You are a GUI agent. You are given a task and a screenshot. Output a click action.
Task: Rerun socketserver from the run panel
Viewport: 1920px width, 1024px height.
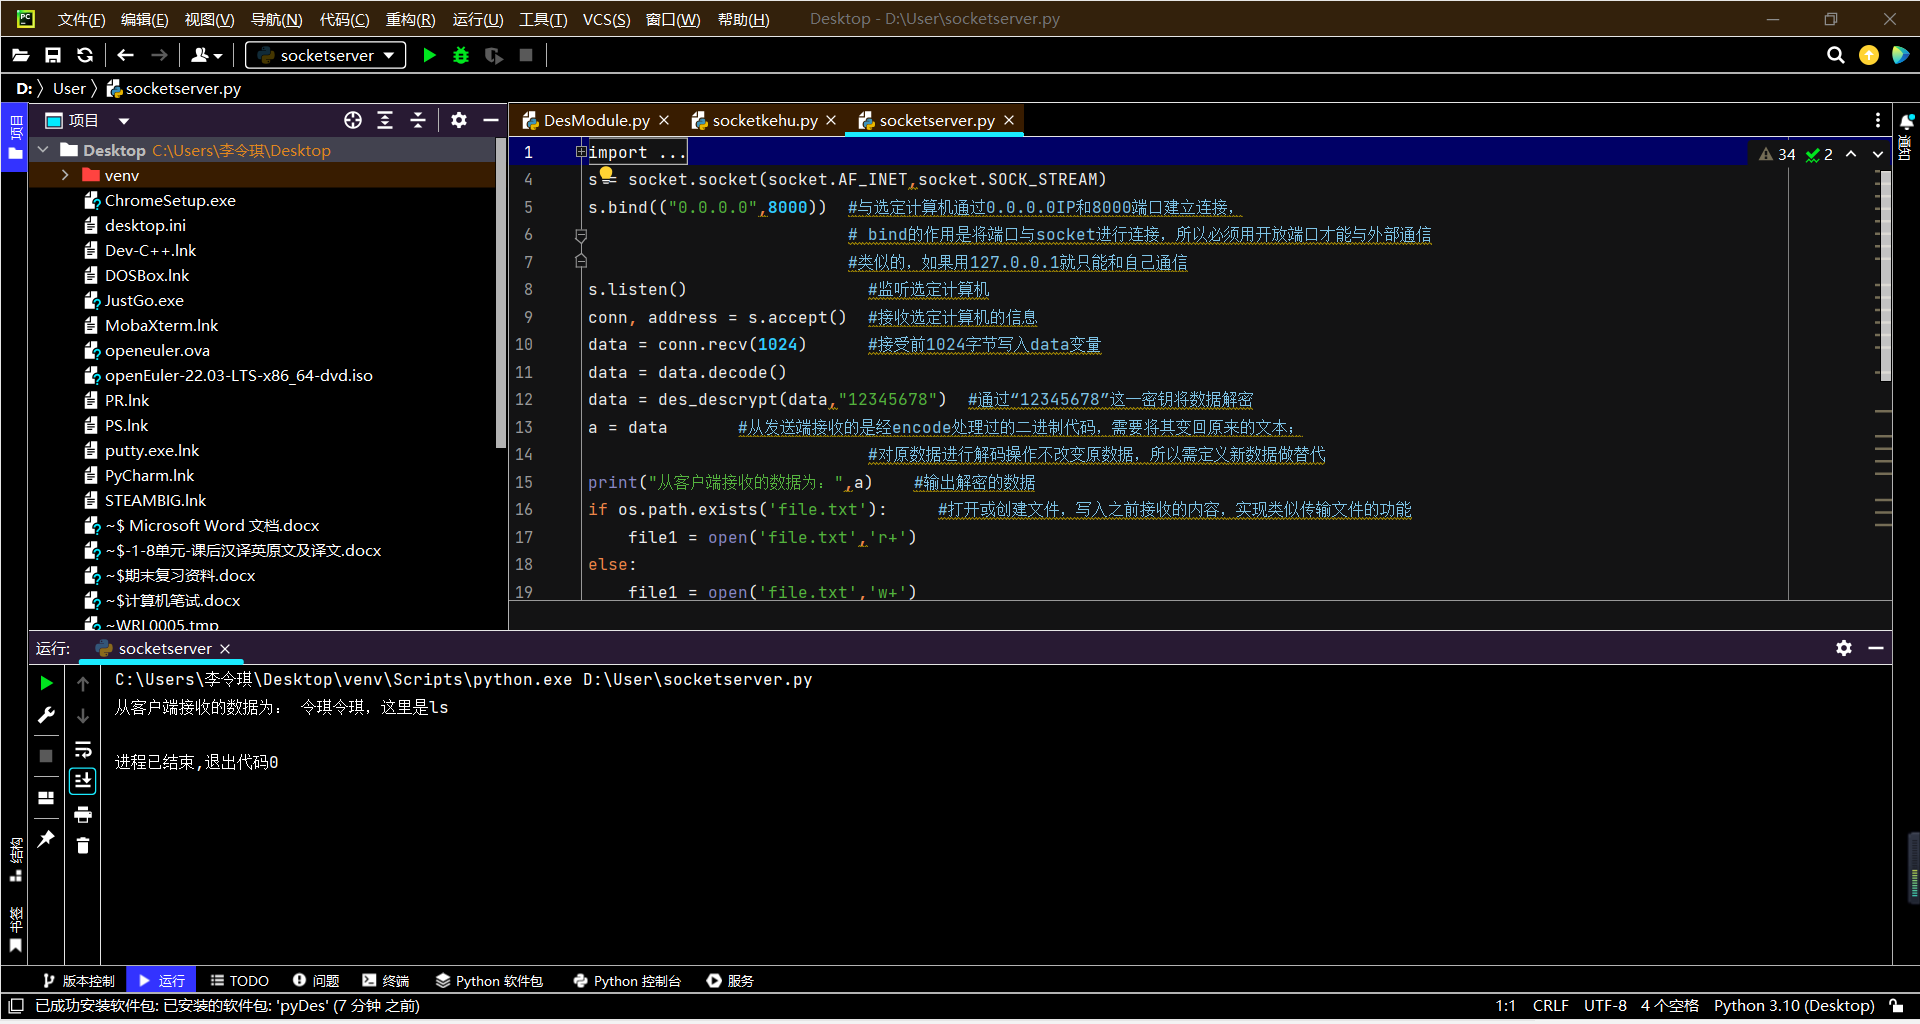coord(46,683)
